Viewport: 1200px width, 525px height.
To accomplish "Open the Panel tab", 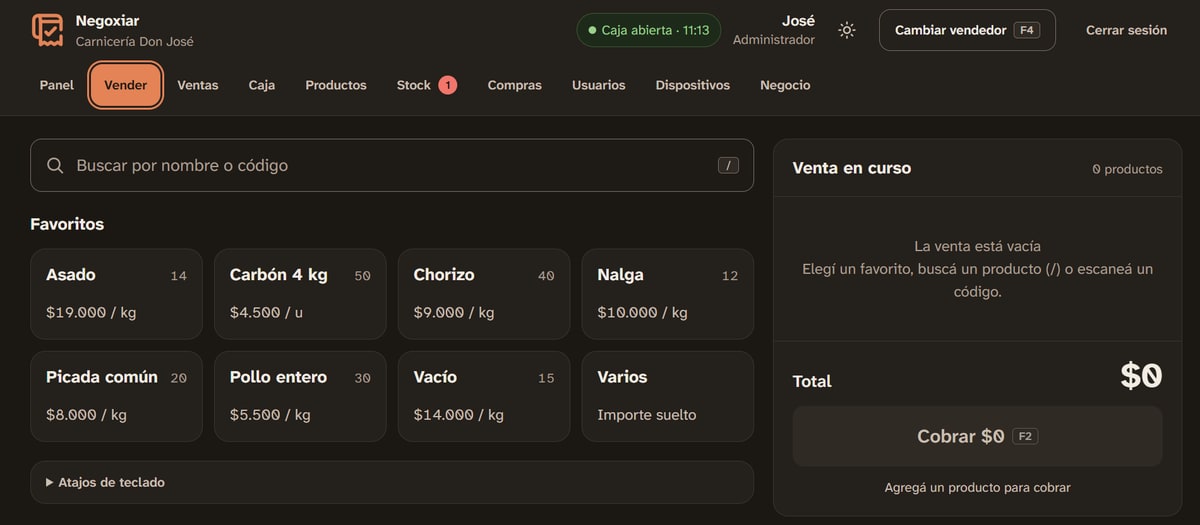I will pos(57,85).
